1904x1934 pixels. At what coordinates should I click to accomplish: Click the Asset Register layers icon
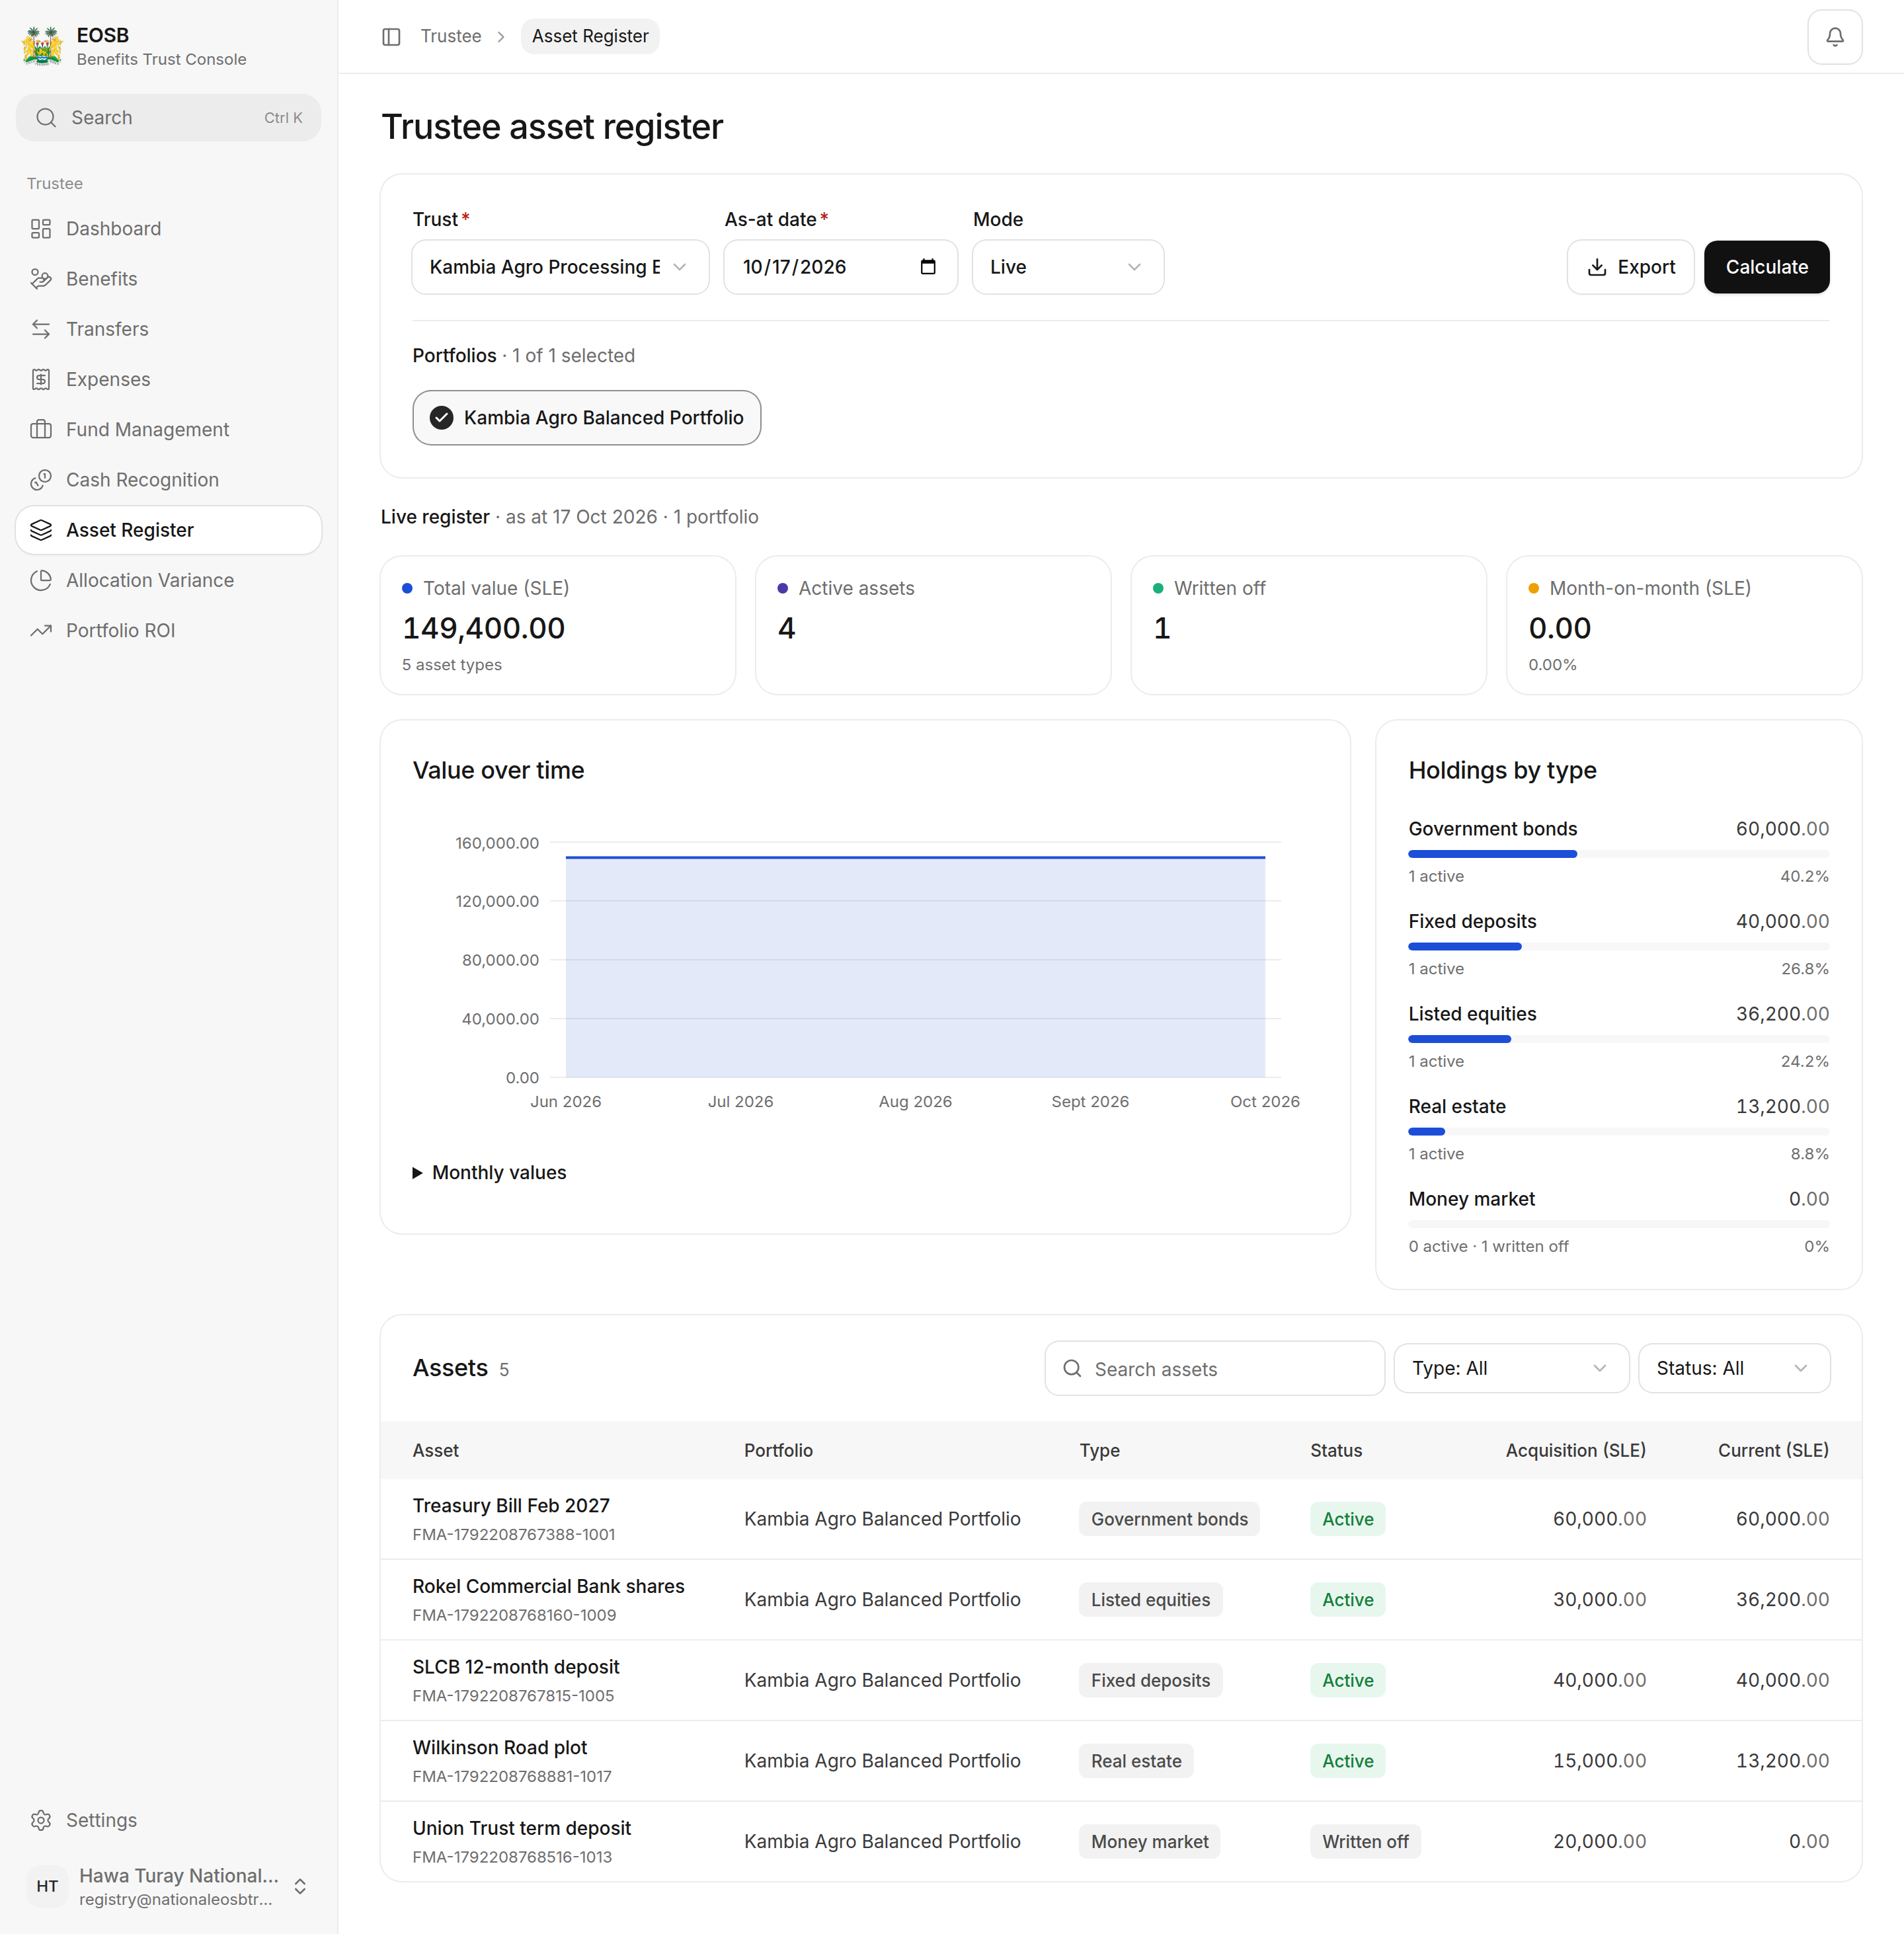[41, 530]
